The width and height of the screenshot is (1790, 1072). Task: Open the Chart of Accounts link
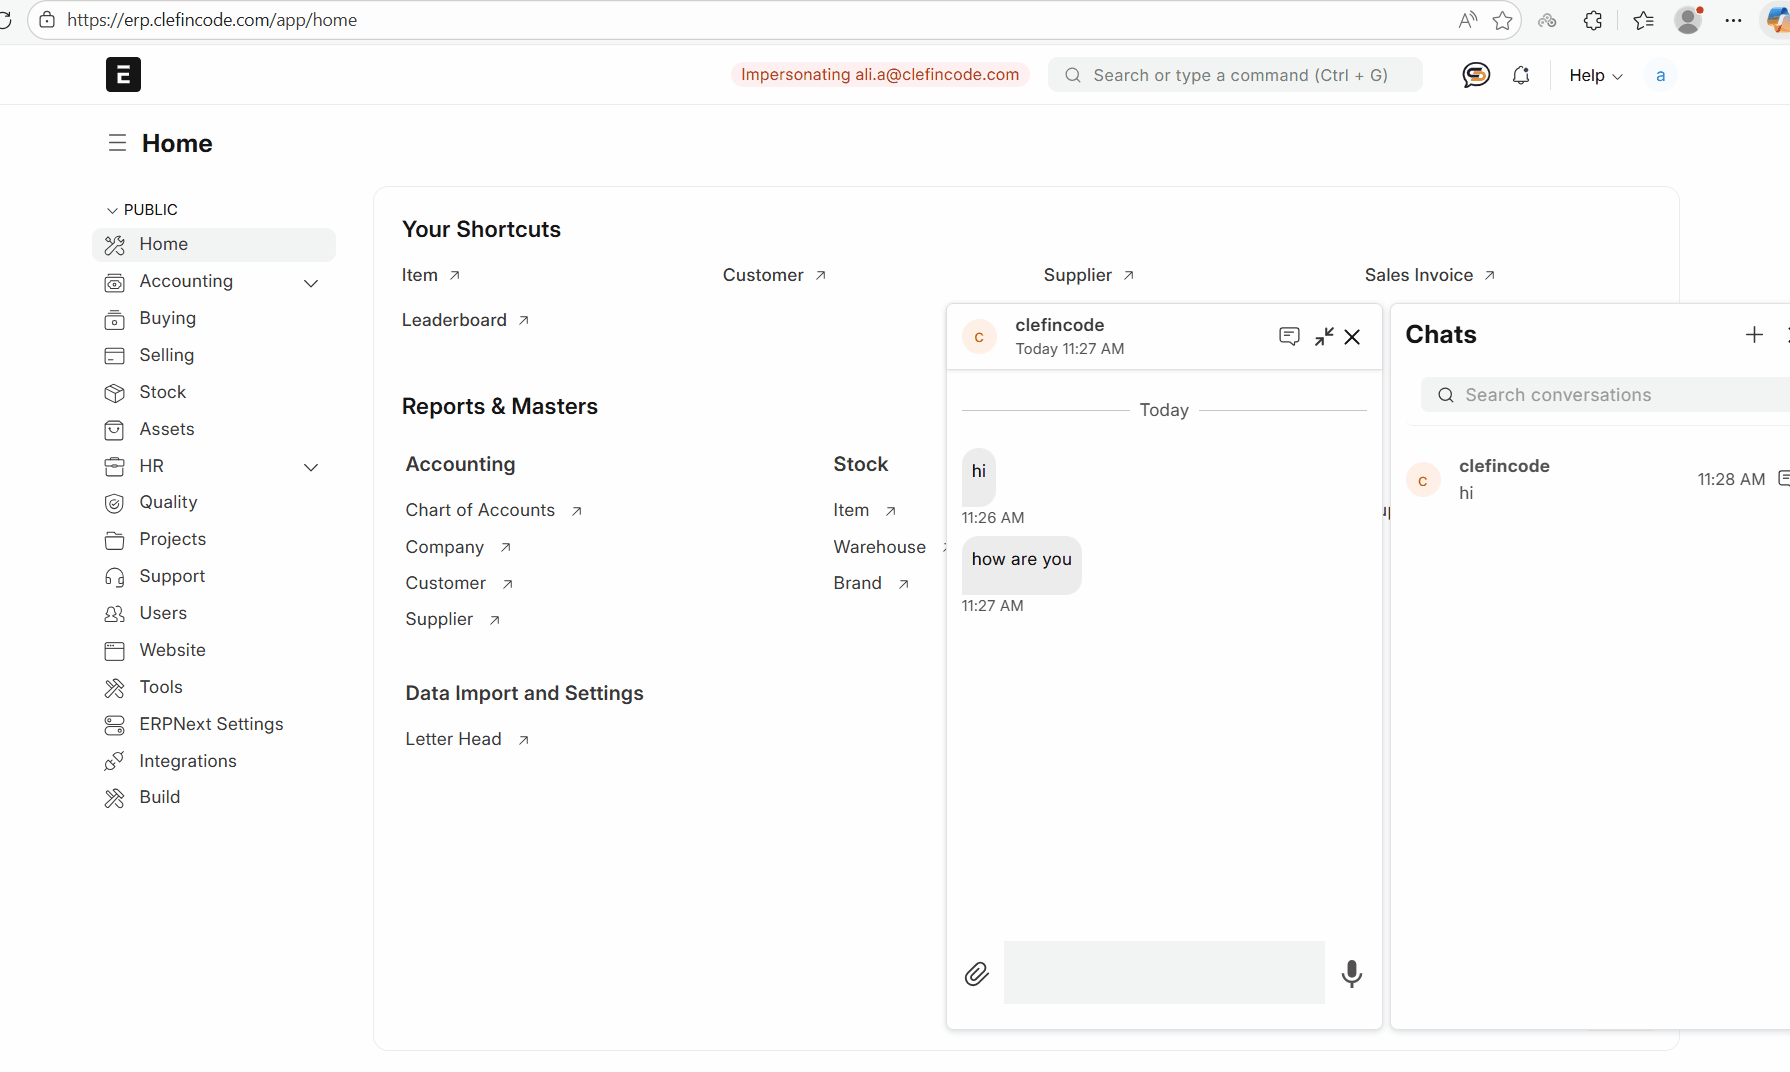[x=480, y=510]
